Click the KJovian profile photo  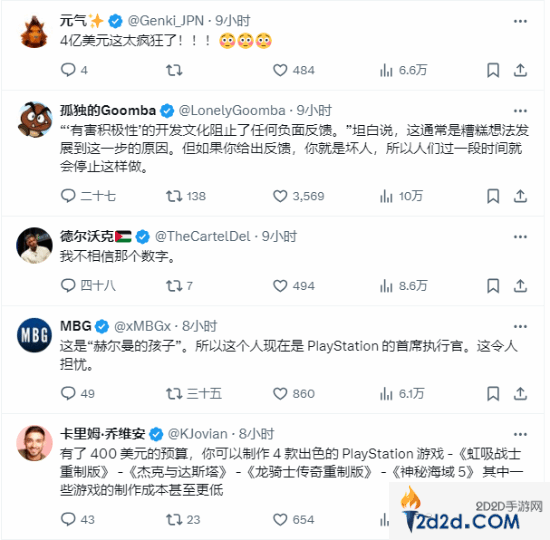pos(34,443)
